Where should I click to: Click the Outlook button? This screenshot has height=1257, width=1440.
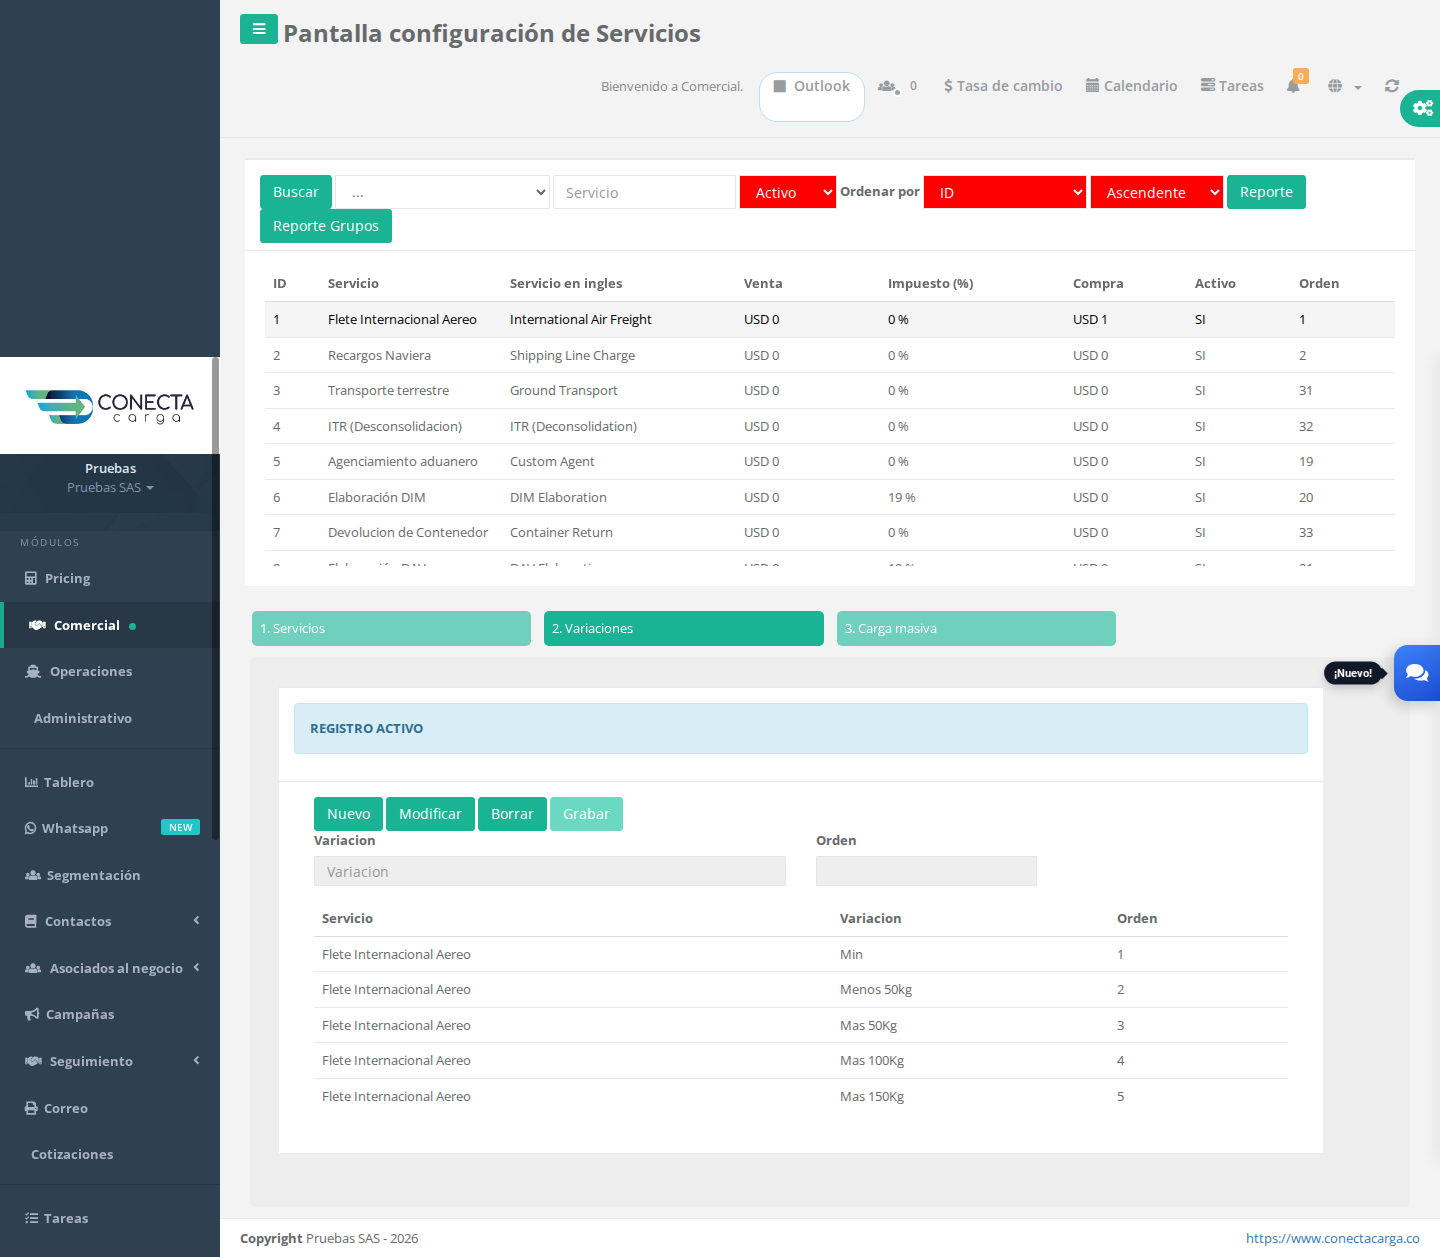click(812, 96)
